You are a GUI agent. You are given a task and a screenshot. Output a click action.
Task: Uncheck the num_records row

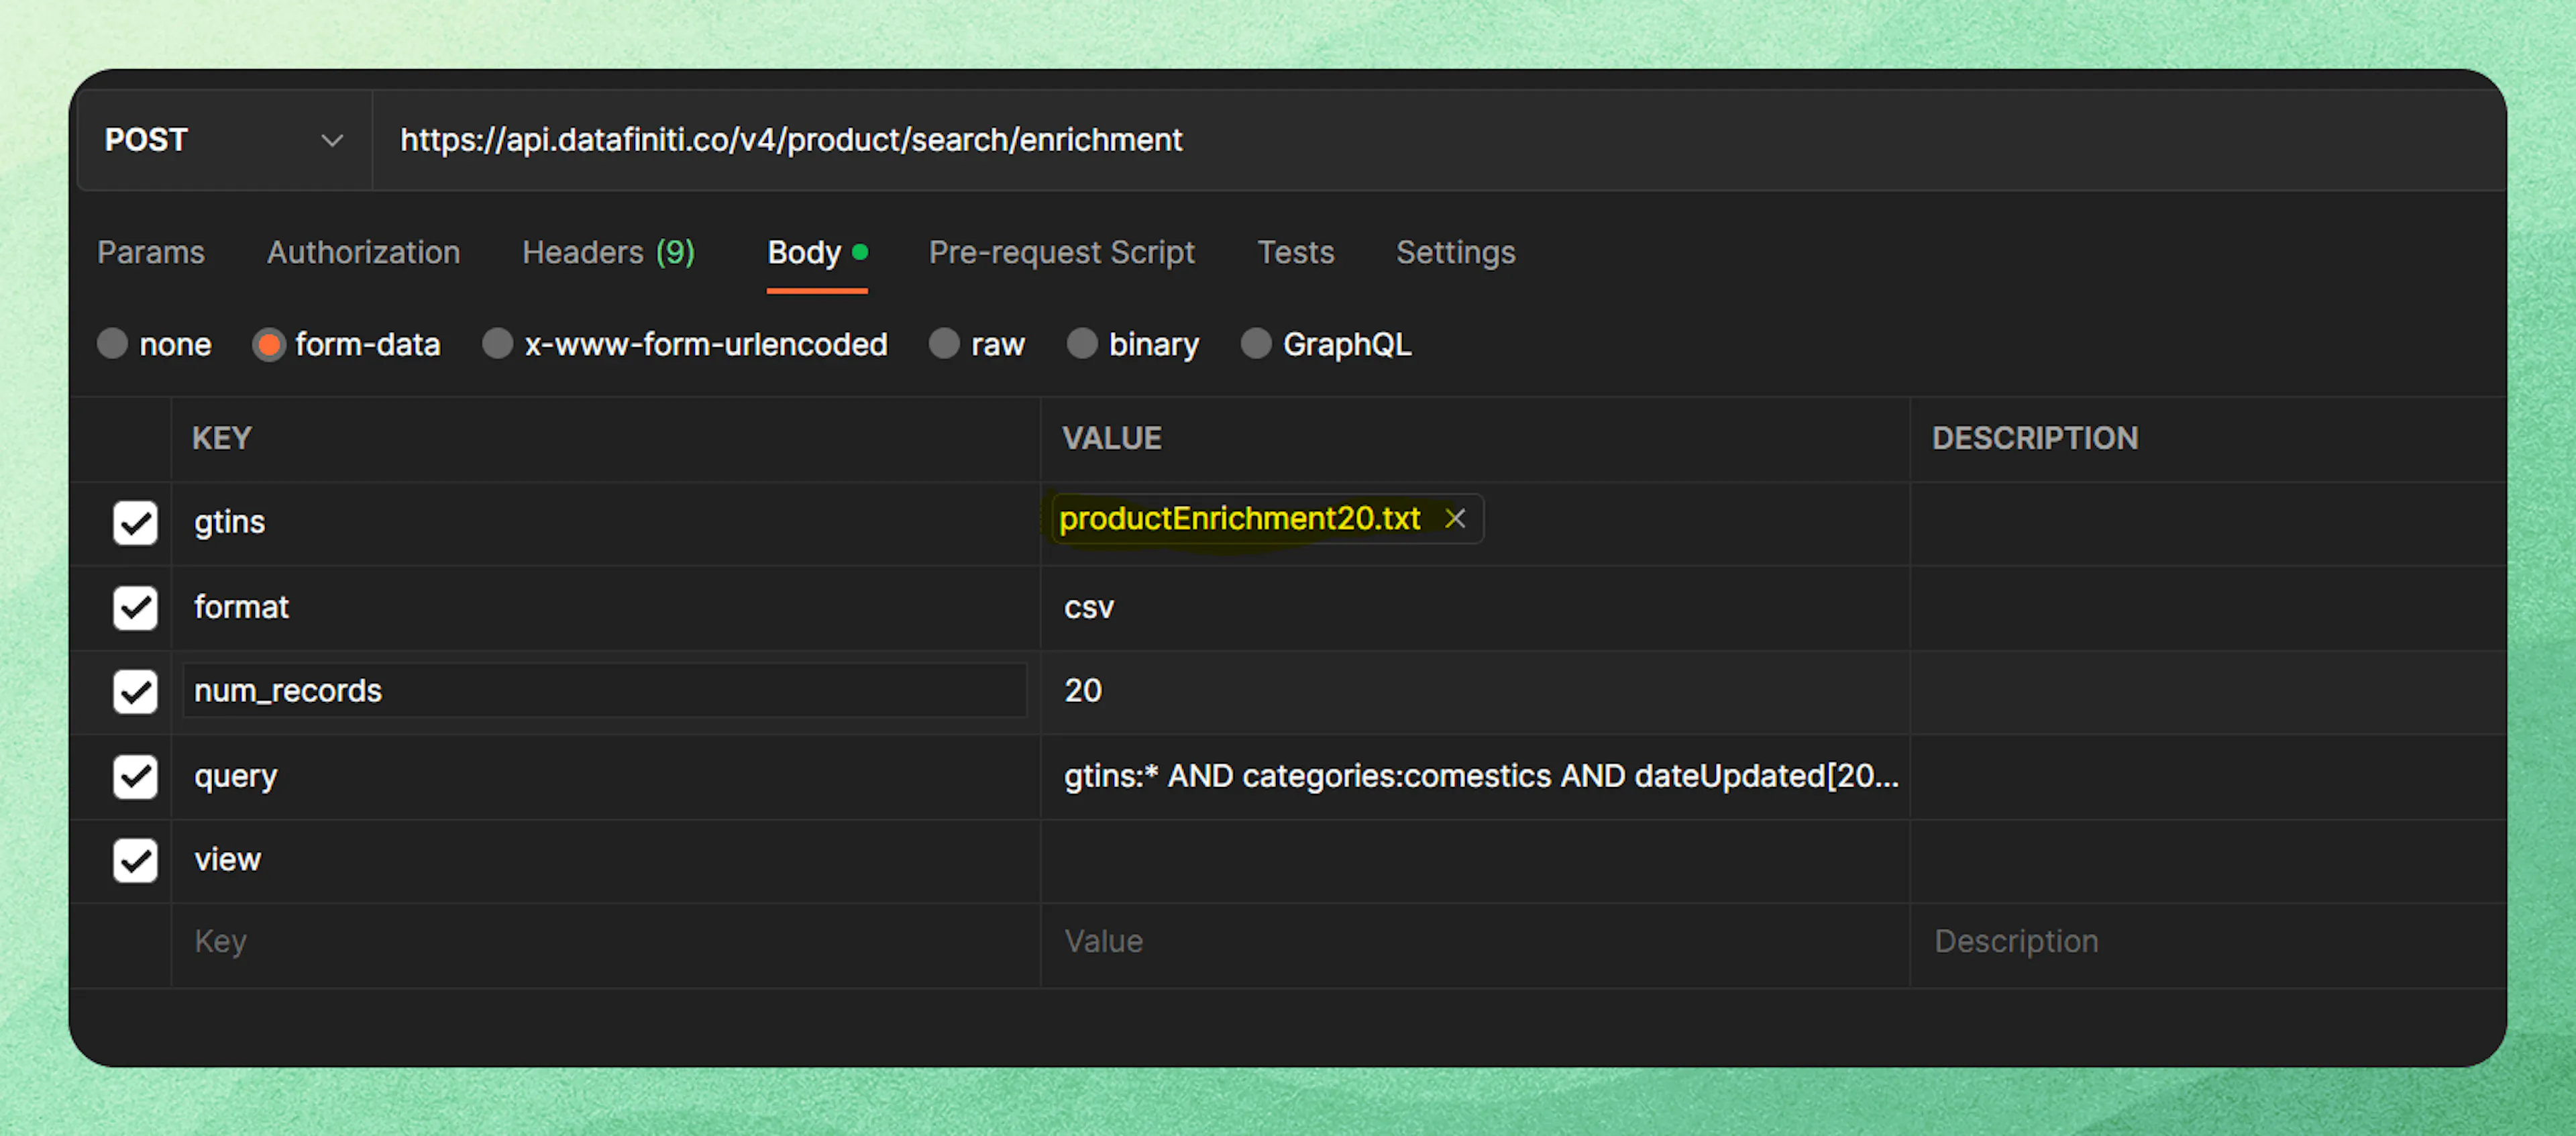pyautogui.click(x=135, y=691)
